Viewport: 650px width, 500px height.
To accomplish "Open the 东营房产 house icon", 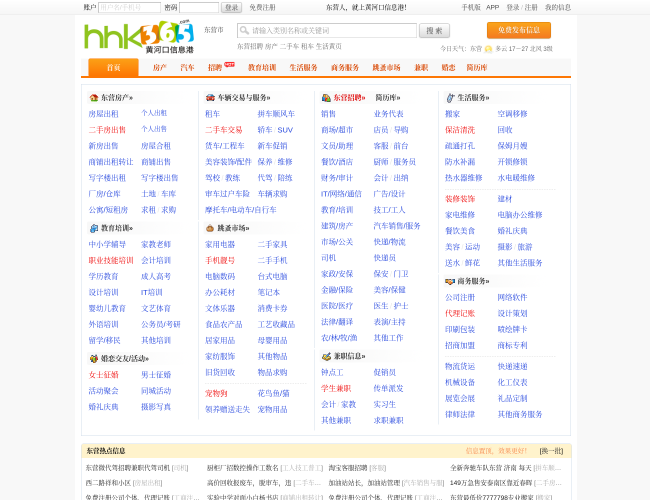I will [x=94, y=98].
